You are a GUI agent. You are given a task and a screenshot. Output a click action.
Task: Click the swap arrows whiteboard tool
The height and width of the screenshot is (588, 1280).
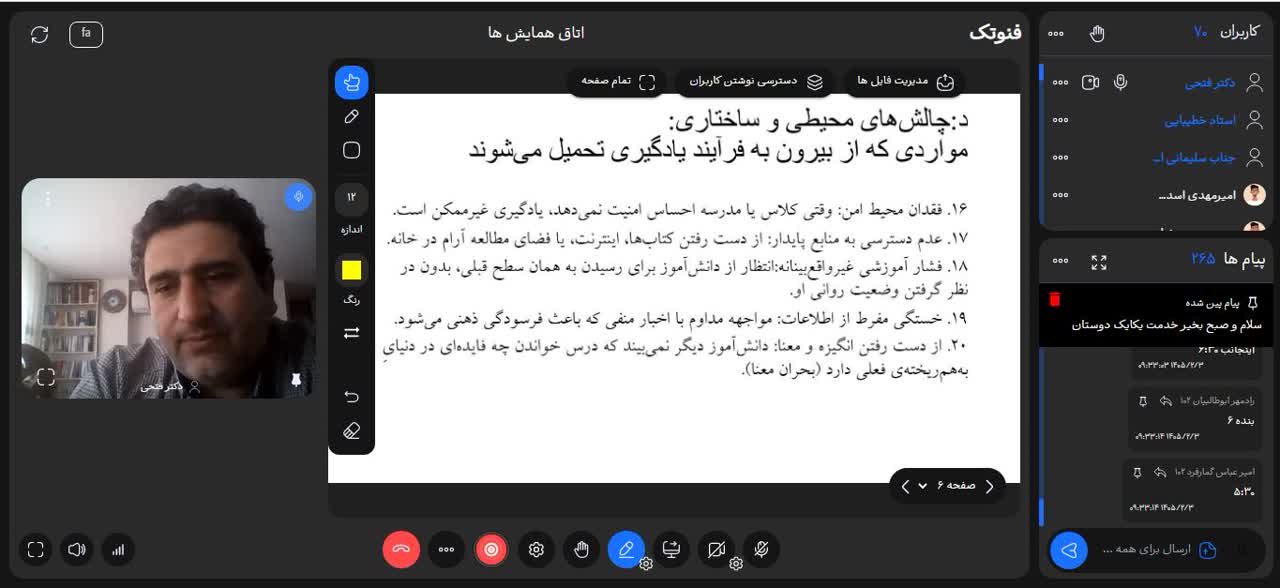(351, 333)
